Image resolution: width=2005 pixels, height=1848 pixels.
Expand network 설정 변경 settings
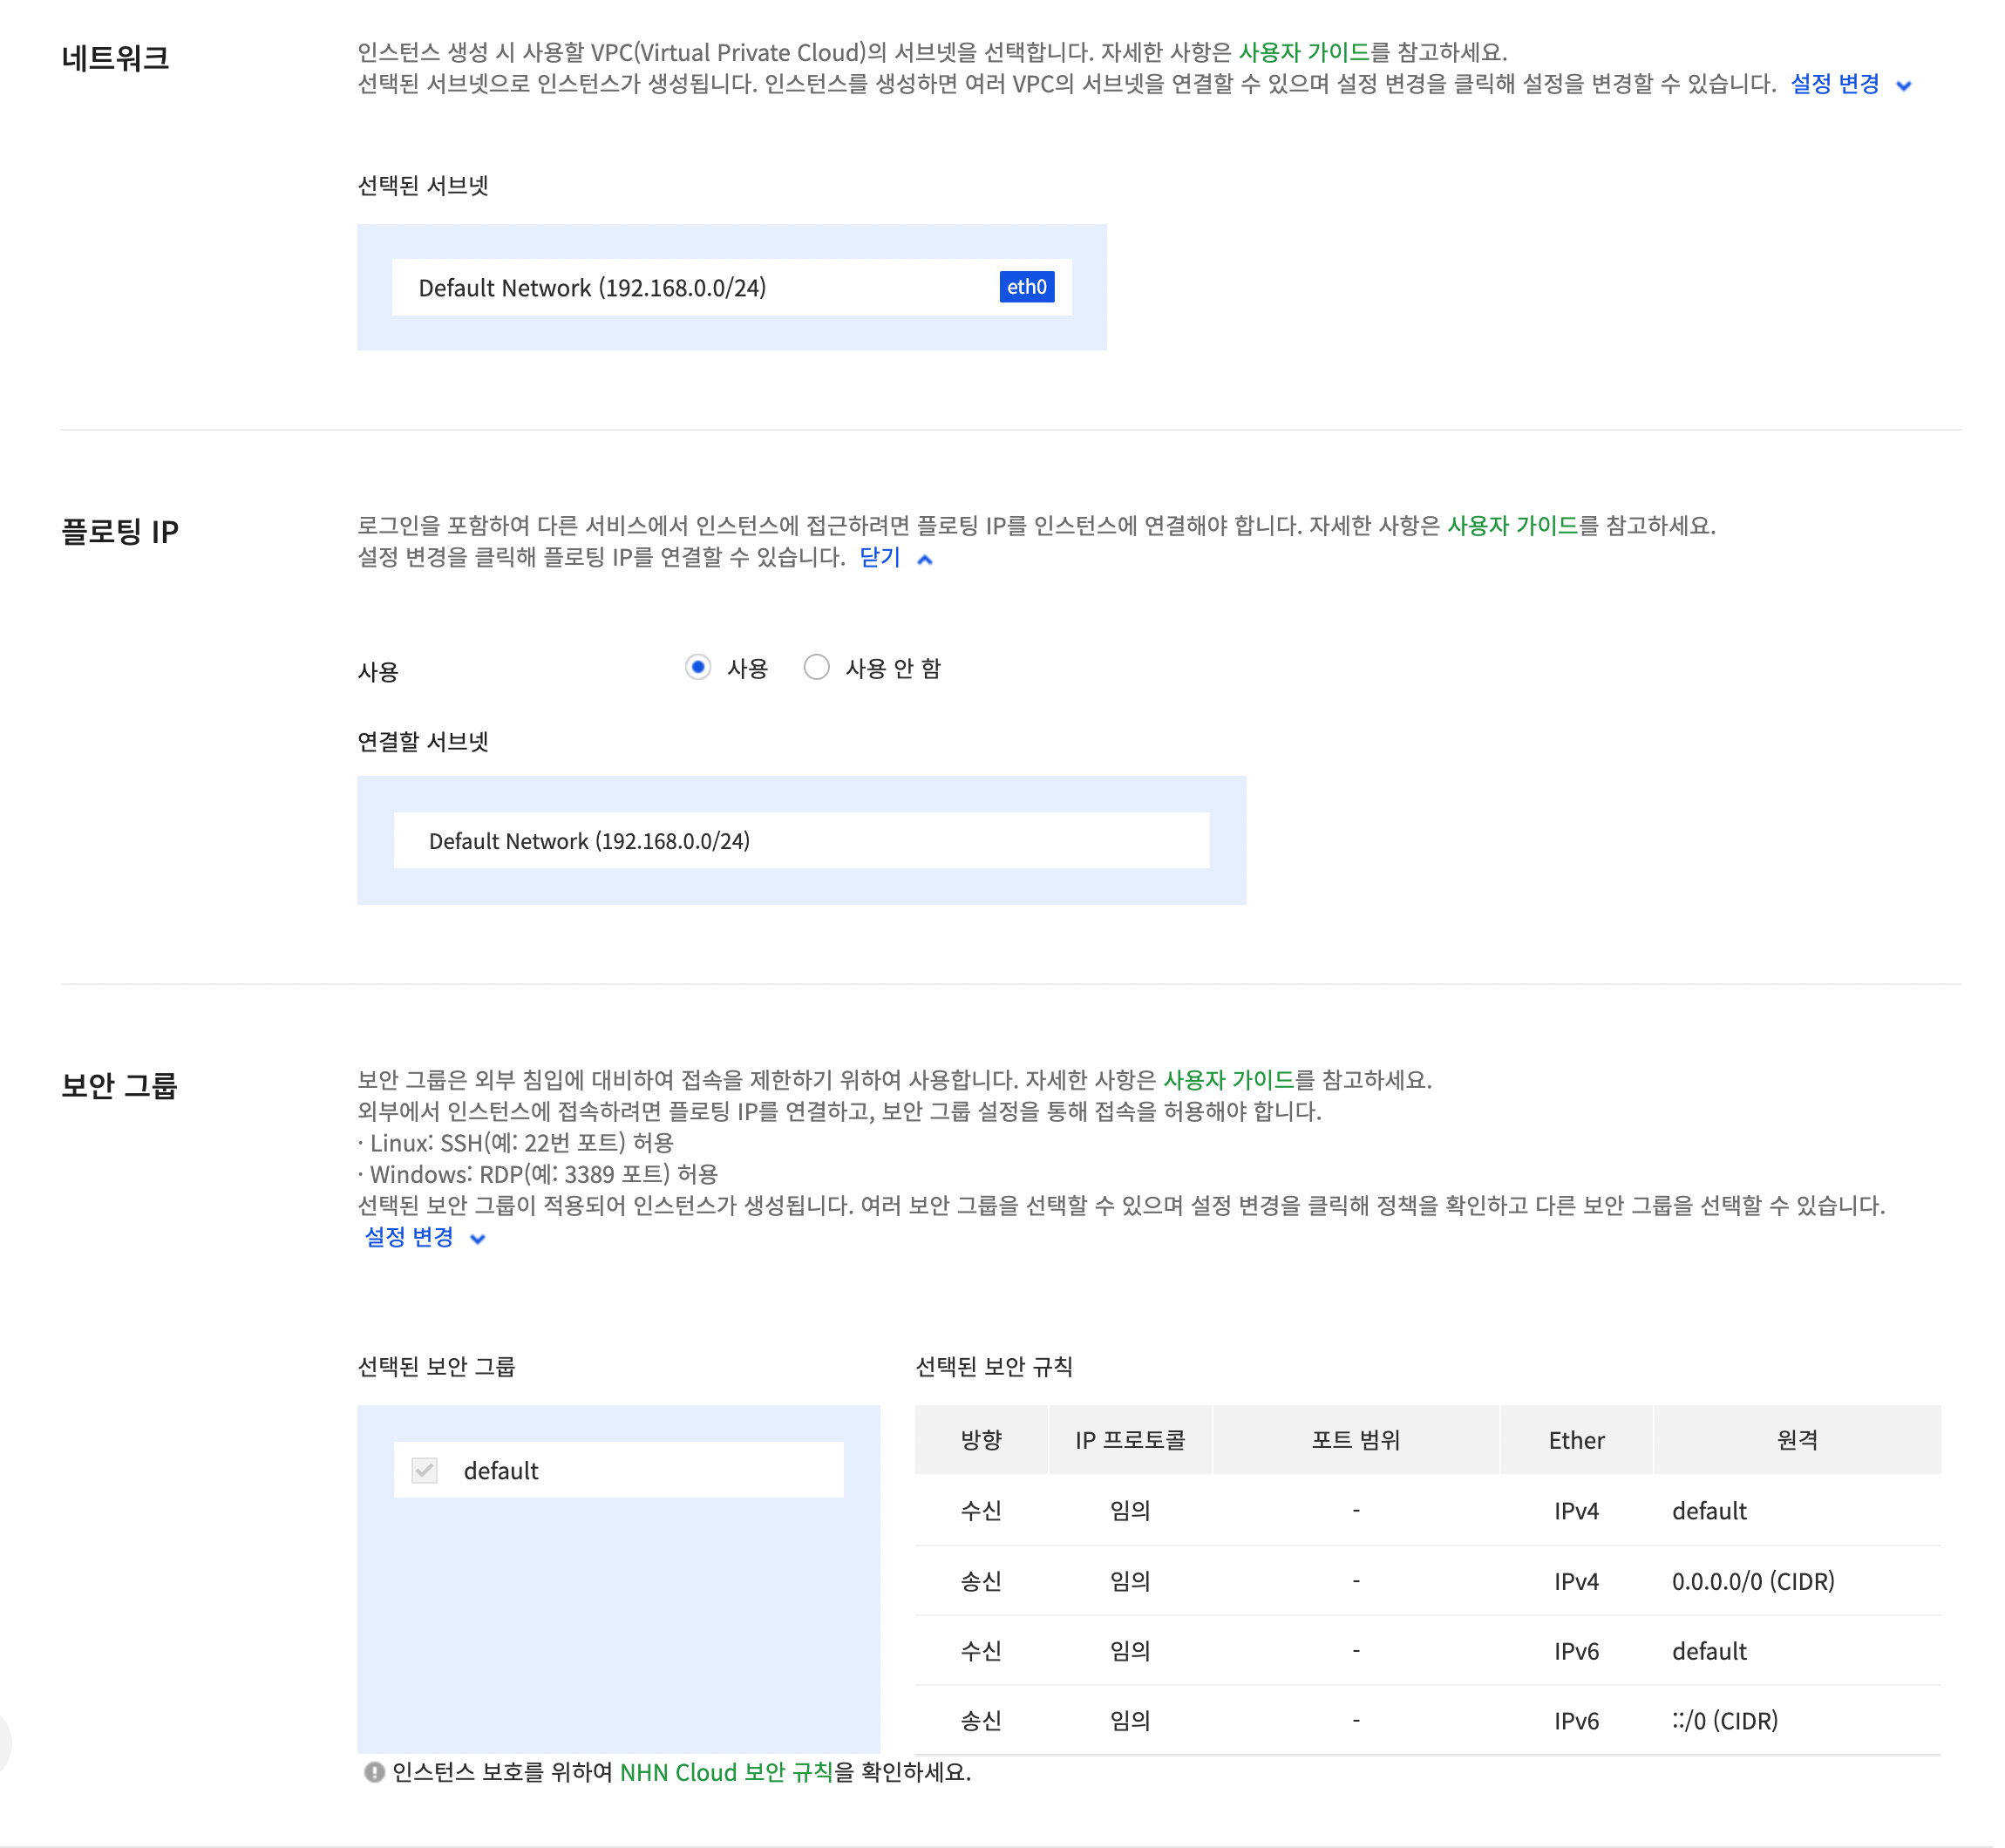[x=1834, y=84]
